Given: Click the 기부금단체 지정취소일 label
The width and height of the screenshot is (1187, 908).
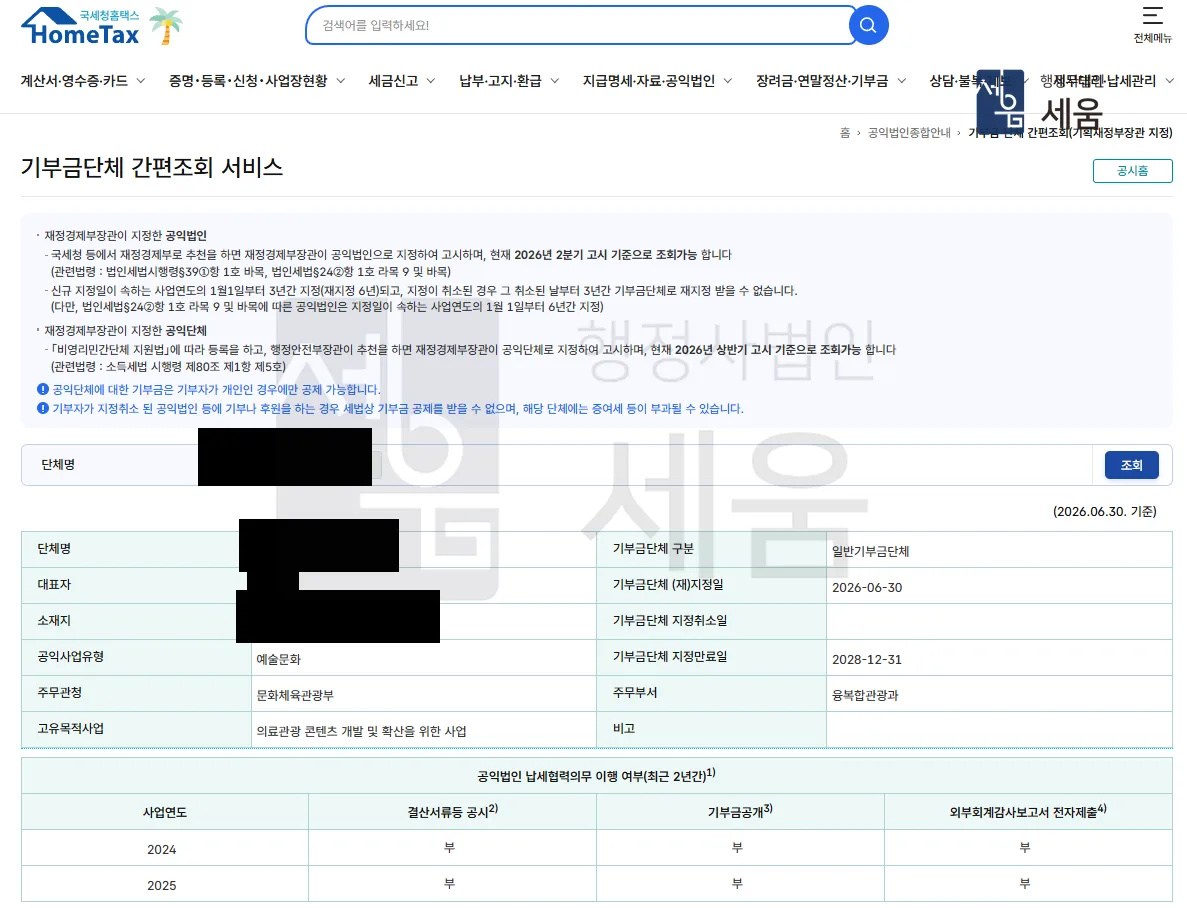Looking at the screenshot, I should [x=670, y=620].
